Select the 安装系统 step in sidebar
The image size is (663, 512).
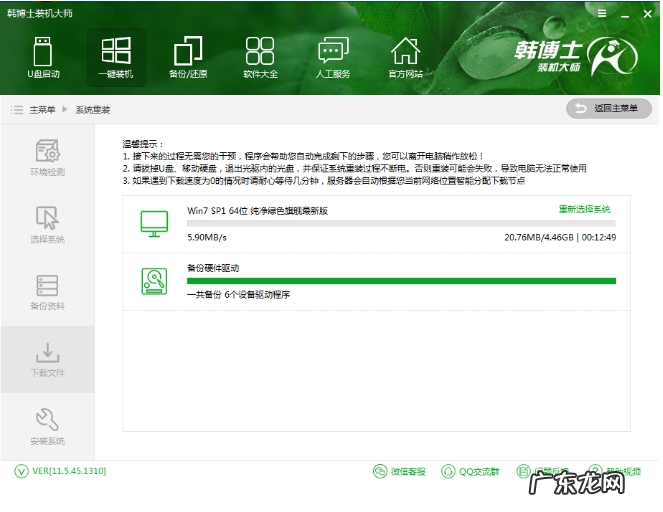[47, 426]
